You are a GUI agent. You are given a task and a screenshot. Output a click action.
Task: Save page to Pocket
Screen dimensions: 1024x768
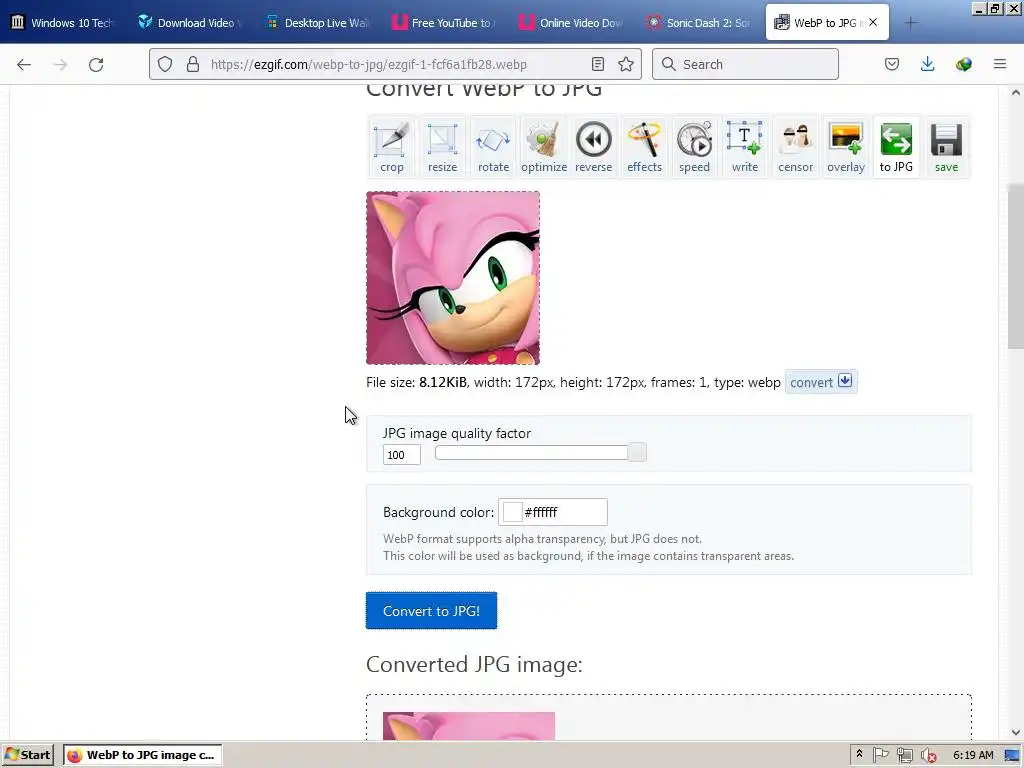click(x=891, y=64)
